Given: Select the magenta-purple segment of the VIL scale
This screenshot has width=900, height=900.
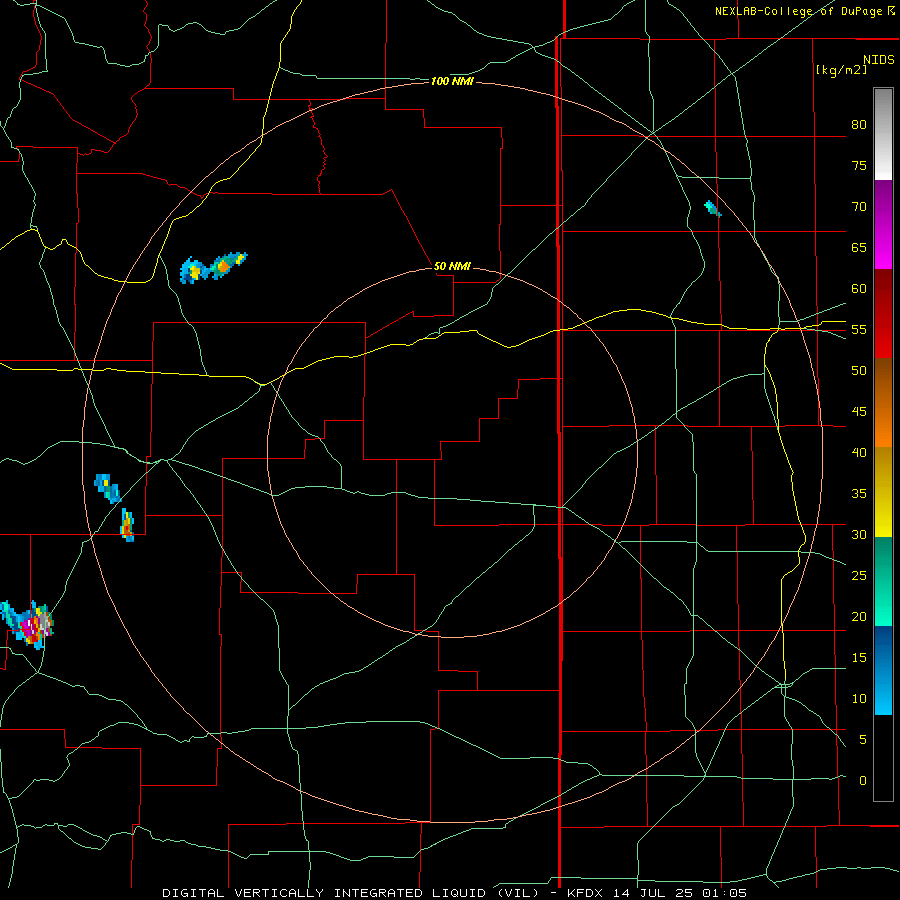Looking at the screenshot, I should (x=883, y=225).
